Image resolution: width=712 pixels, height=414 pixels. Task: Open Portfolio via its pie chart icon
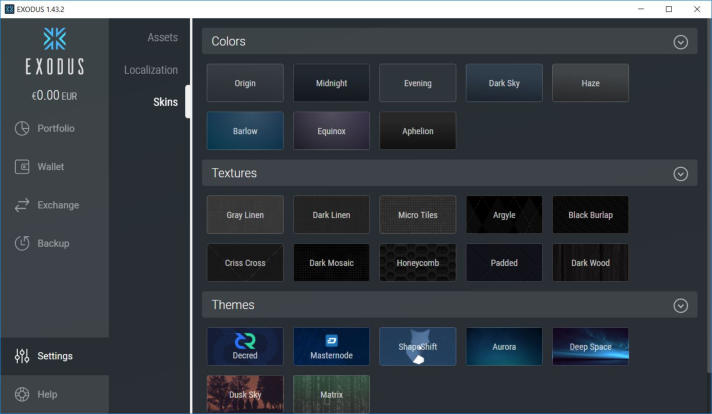point(22,128)
